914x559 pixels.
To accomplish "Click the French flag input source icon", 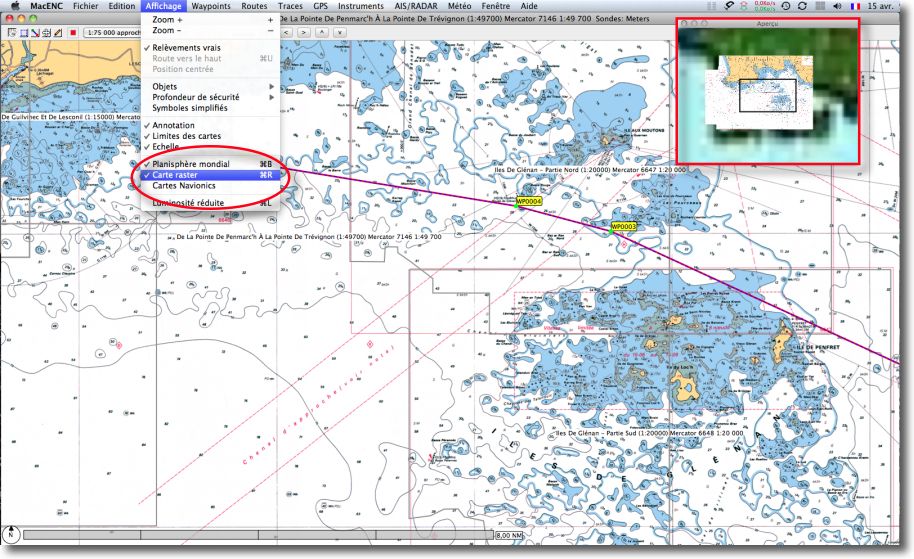I will tap(855, 6).
